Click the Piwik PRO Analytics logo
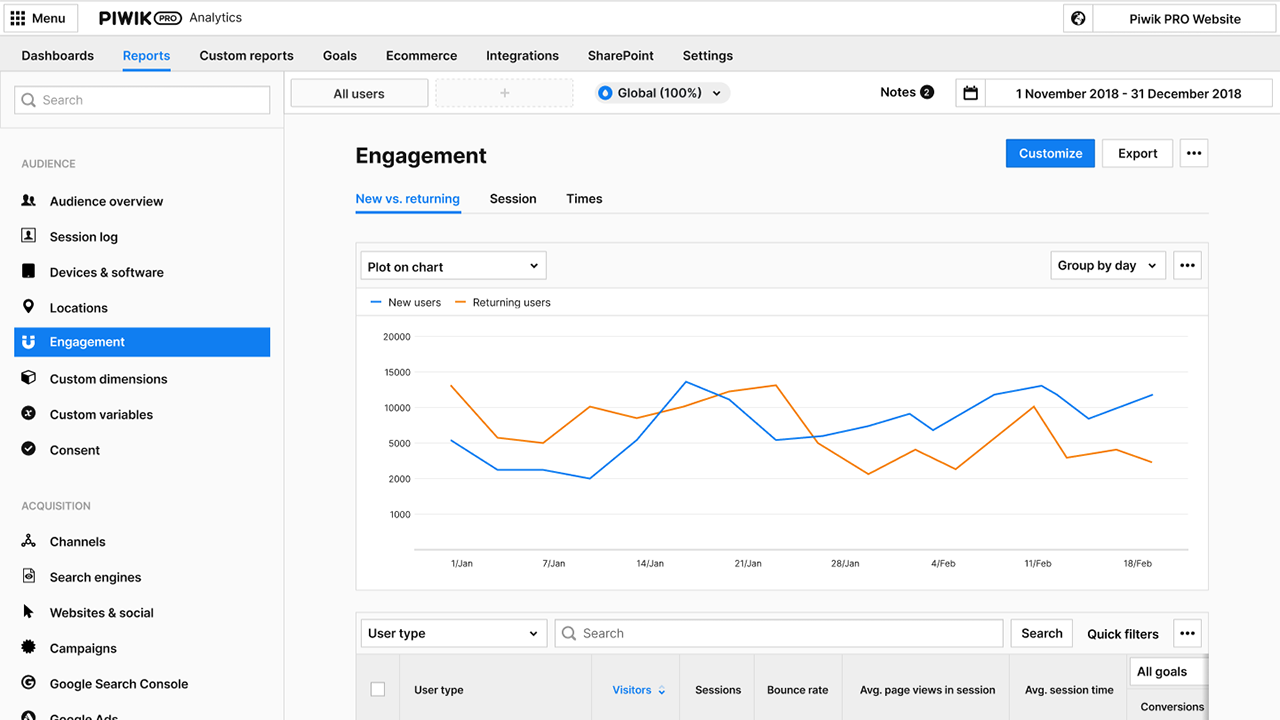The width and height of the screenshot is (1280, 720). 171,18
